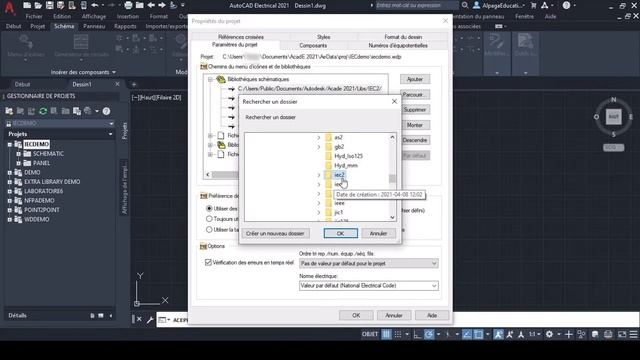This screenshot has height=360, width=640.
Task: Toggle the snap mode dotted grid icon
Action: (398, 334)
